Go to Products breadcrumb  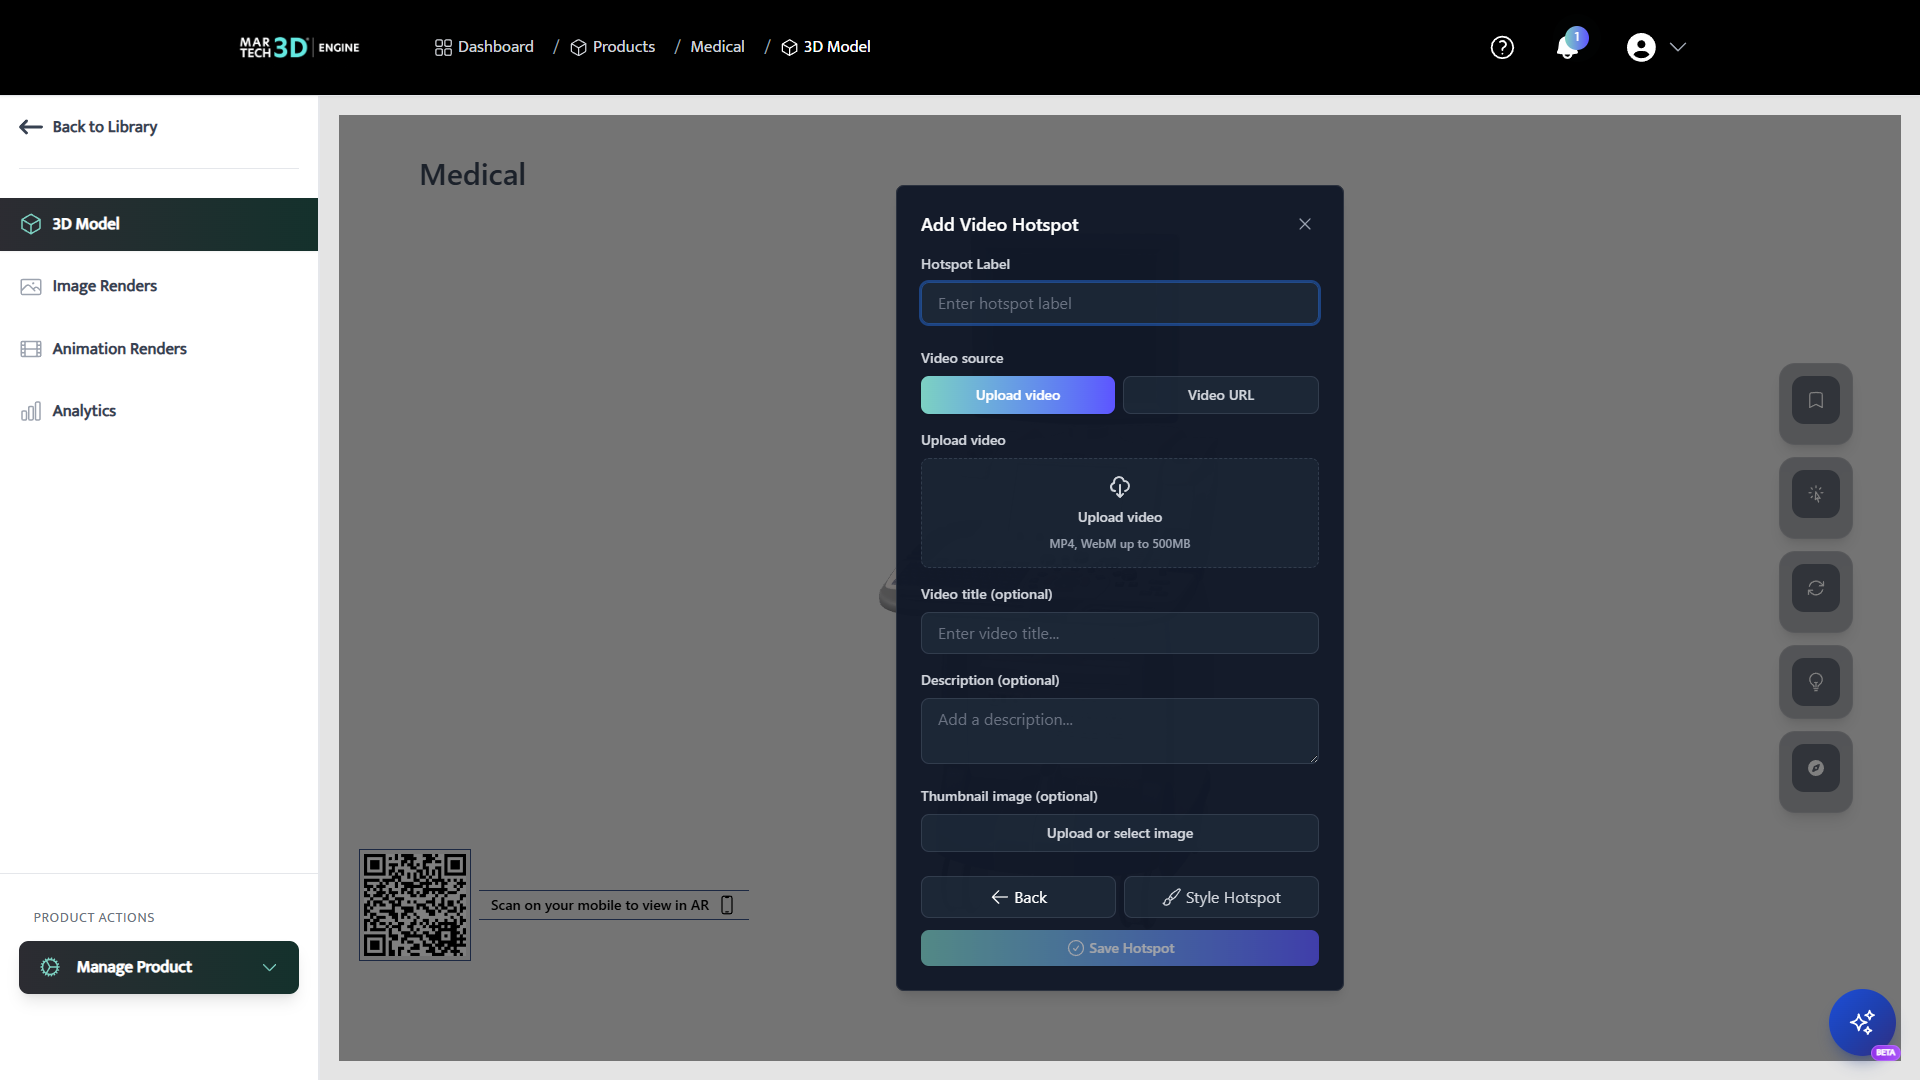(612, 47)
